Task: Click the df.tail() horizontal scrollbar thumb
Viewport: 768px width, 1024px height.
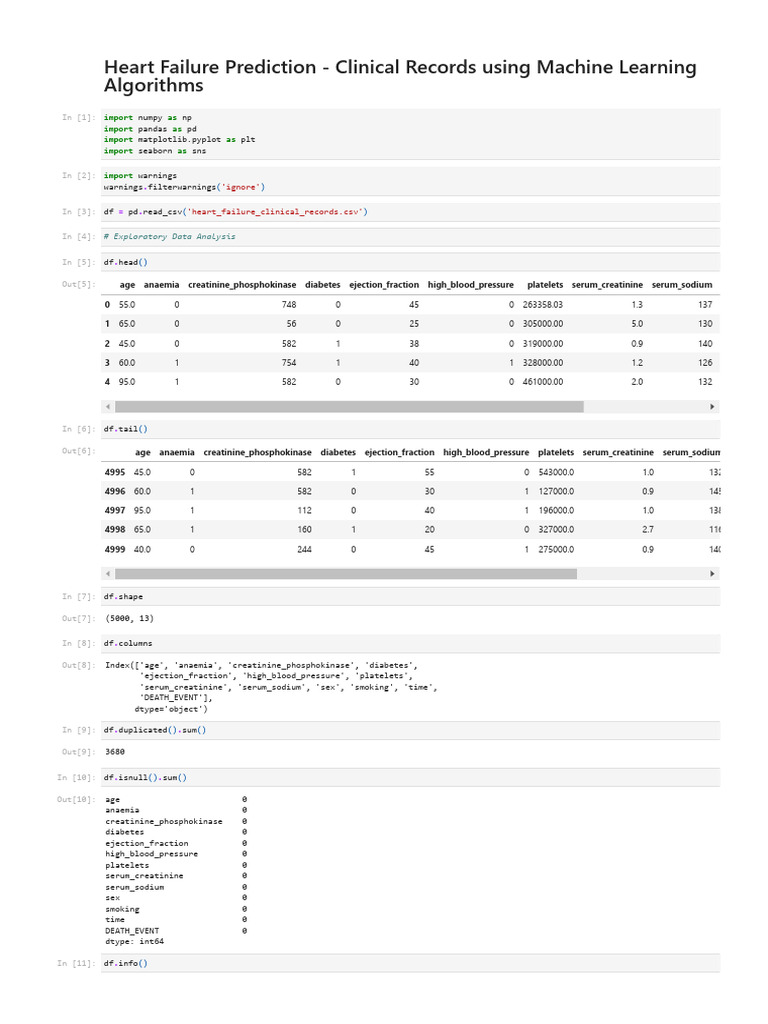Action: (x=346, y=574)
